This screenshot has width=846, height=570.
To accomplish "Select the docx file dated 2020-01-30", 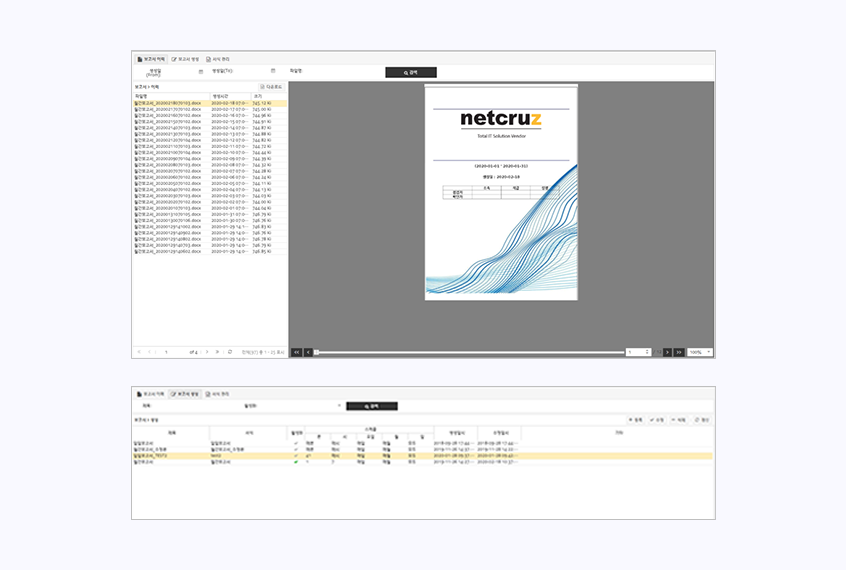I will [x=210, y=220].
